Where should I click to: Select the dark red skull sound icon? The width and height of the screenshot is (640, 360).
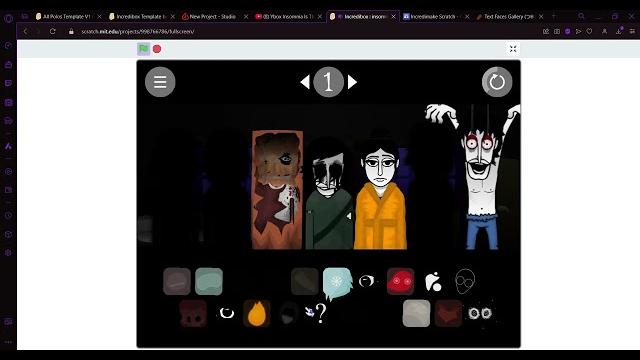pyautogui.click(x=193, y=313)
